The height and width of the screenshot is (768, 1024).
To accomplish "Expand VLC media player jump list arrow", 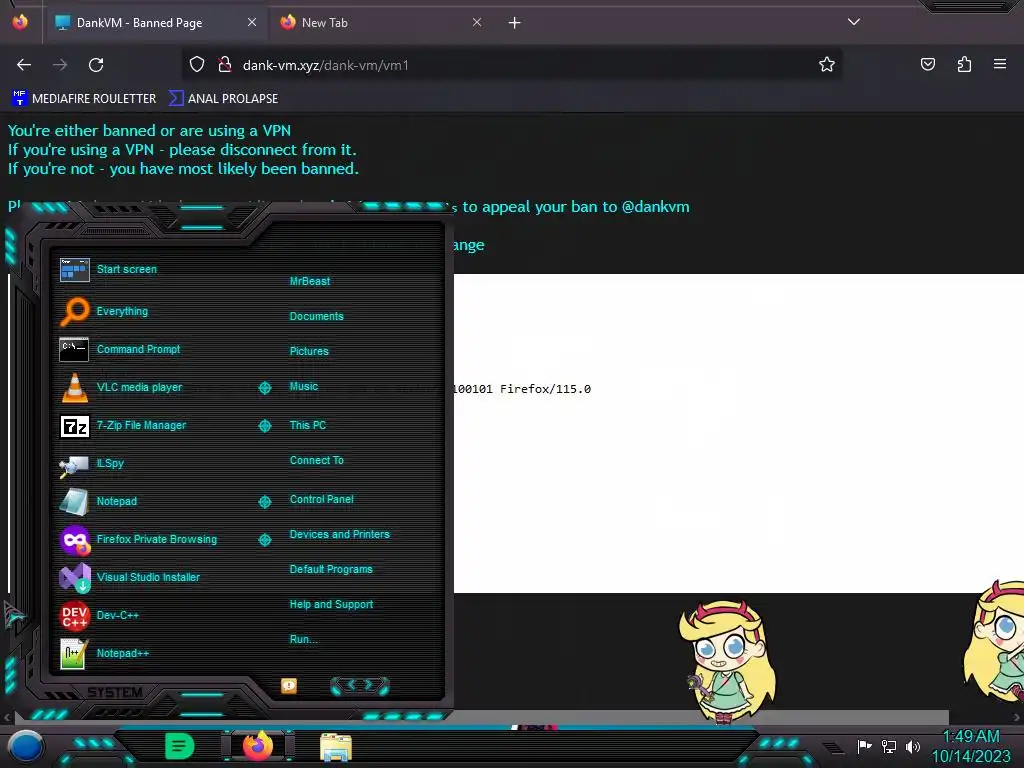I will [264, 388].
